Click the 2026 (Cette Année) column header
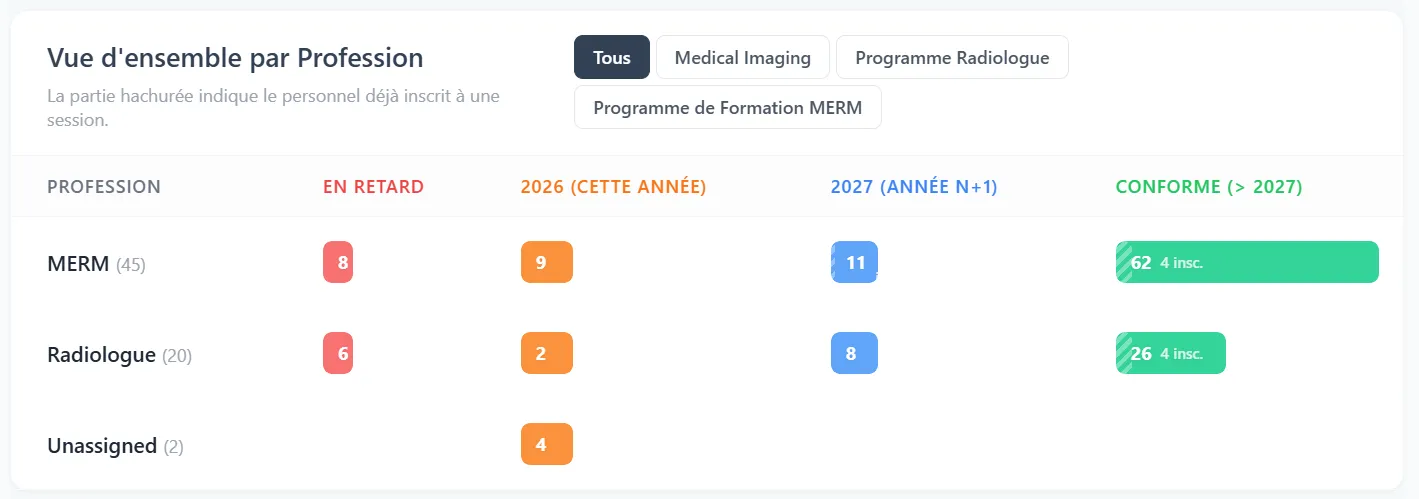Image resolution: width=1419 pixels, height=499 pixels. click(x=614, y=187)
